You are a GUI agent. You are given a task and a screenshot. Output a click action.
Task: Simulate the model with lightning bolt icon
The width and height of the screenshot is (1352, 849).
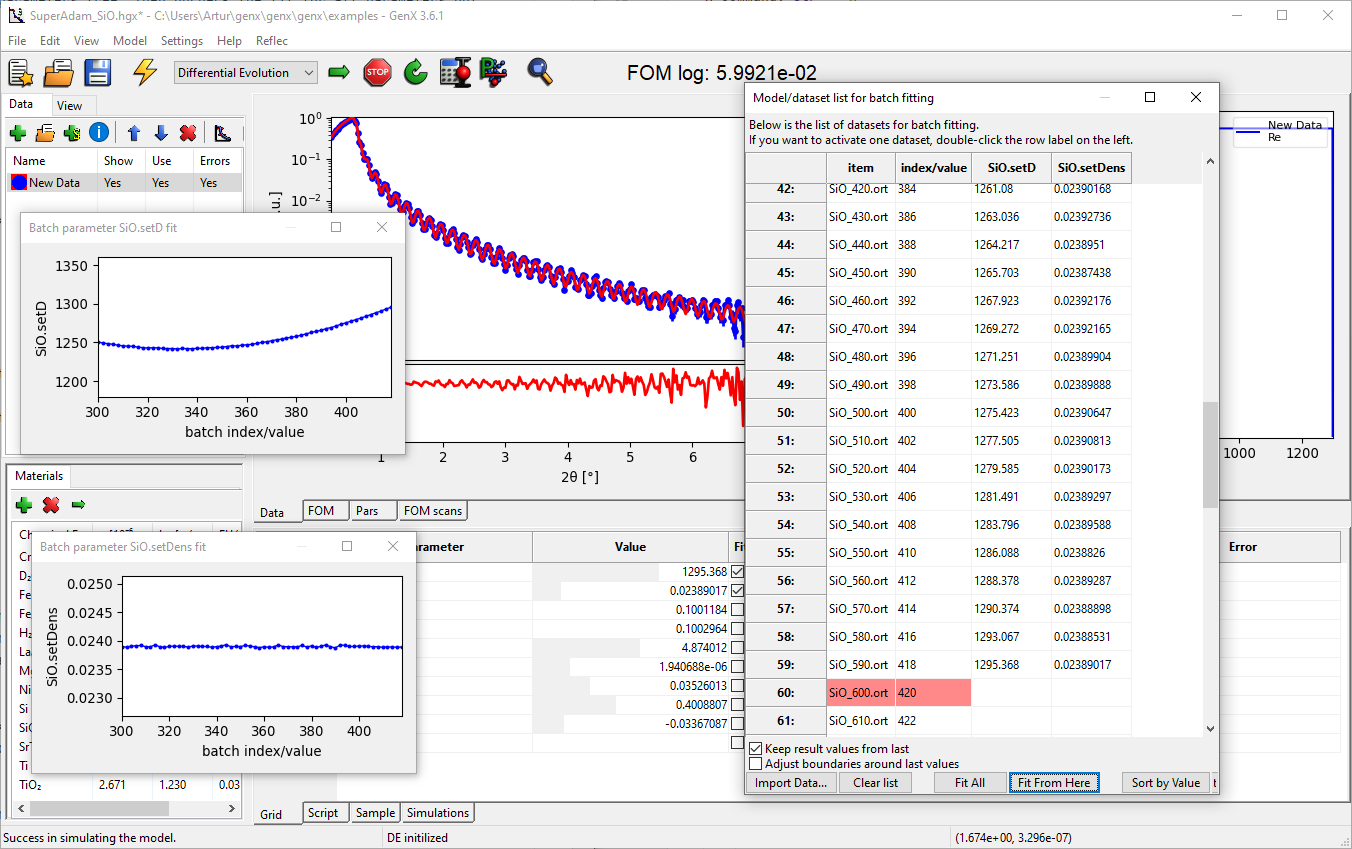click(145, 72)
